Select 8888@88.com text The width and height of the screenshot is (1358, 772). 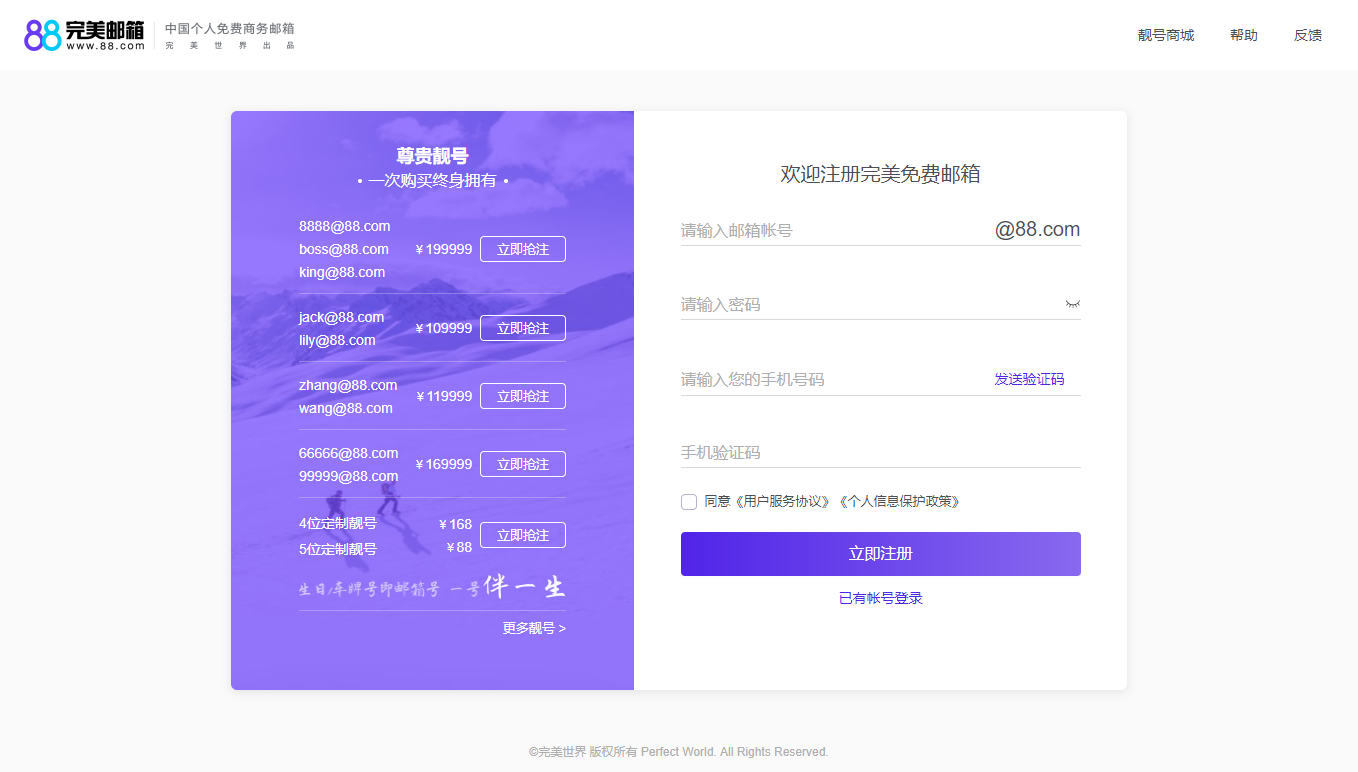pyautogui.click(x=345, y=226)
